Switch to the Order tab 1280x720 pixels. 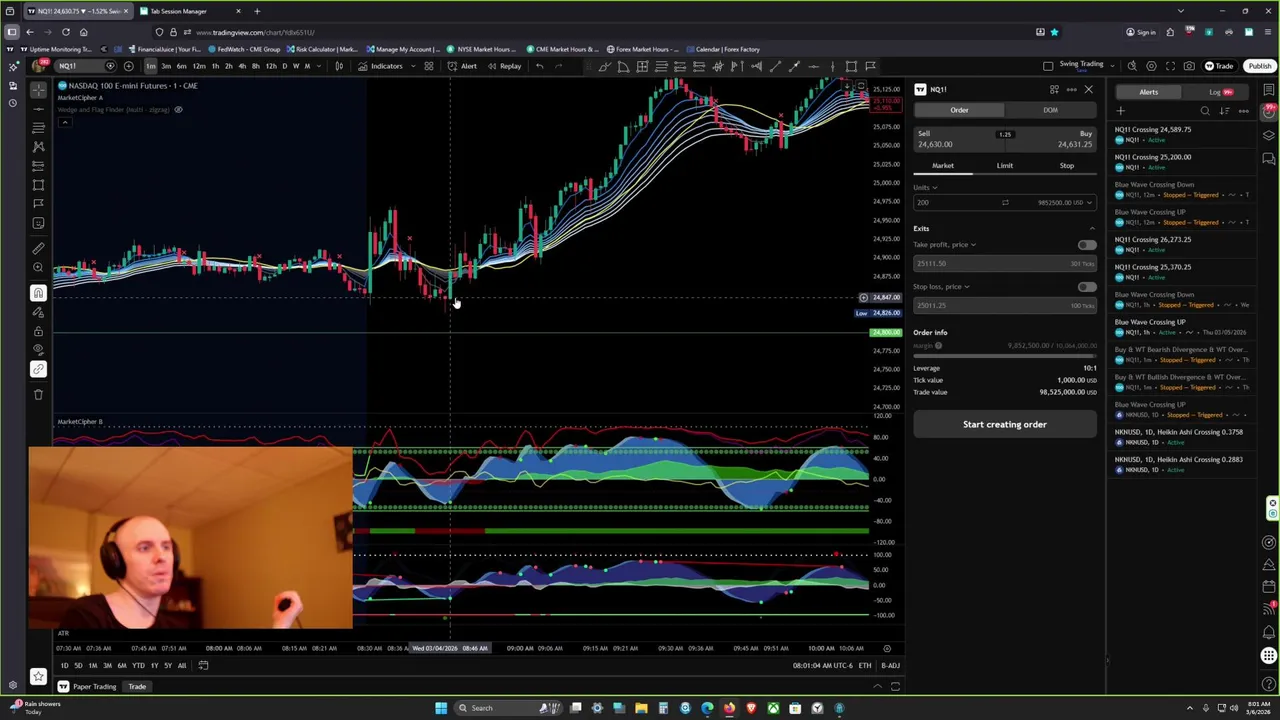[959, 110]
